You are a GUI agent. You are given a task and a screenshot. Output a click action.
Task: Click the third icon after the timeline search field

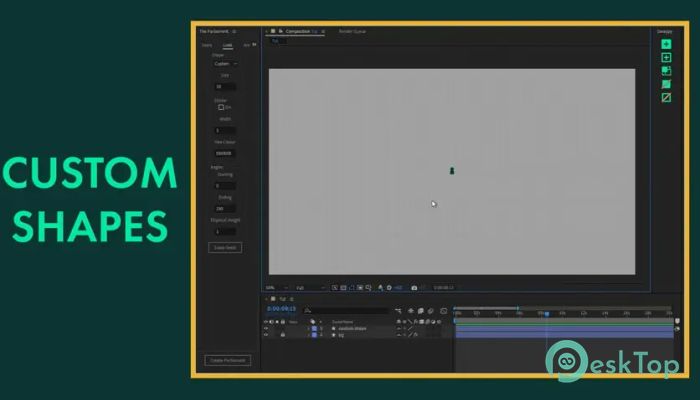(421, 311)
